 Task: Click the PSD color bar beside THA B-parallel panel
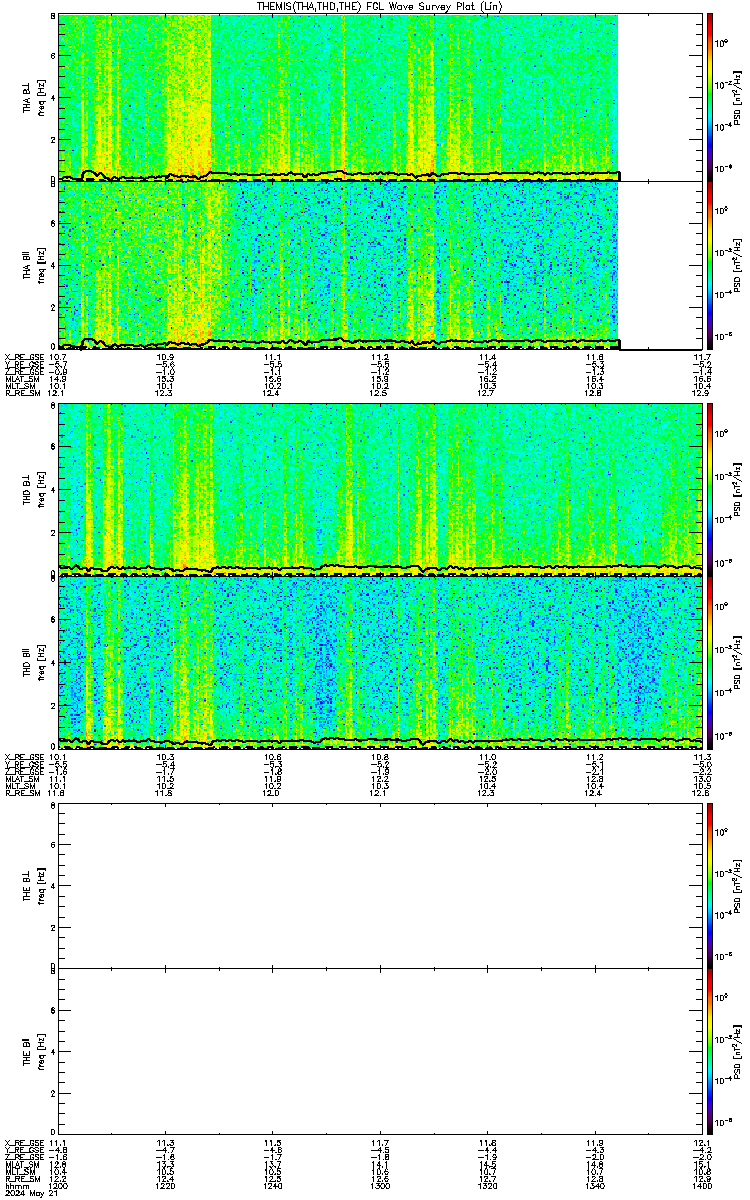(x=710, y=265)
